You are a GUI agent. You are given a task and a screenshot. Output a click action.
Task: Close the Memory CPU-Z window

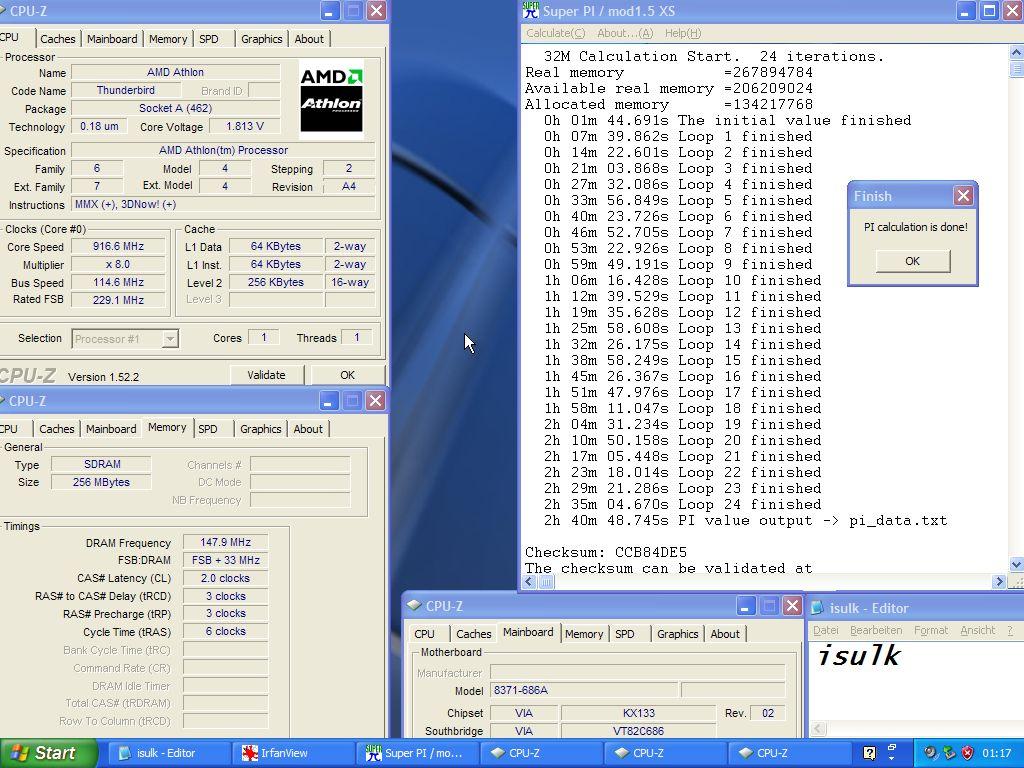(x=376, y=400)
